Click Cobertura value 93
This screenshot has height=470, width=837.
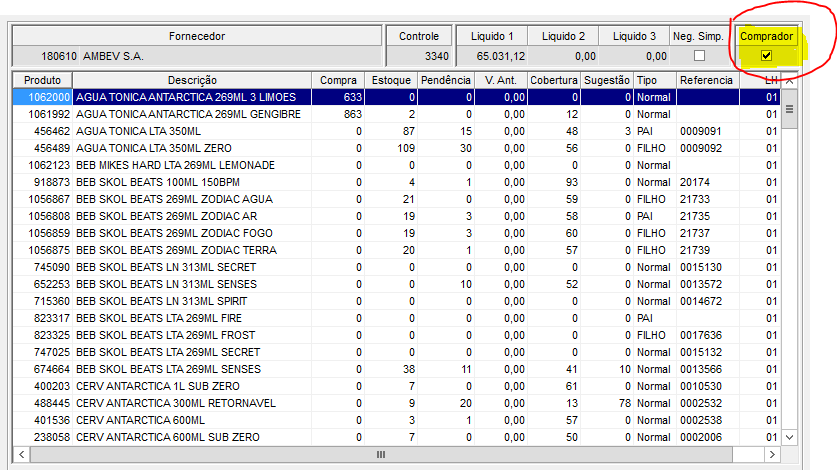tap(572, 182)
